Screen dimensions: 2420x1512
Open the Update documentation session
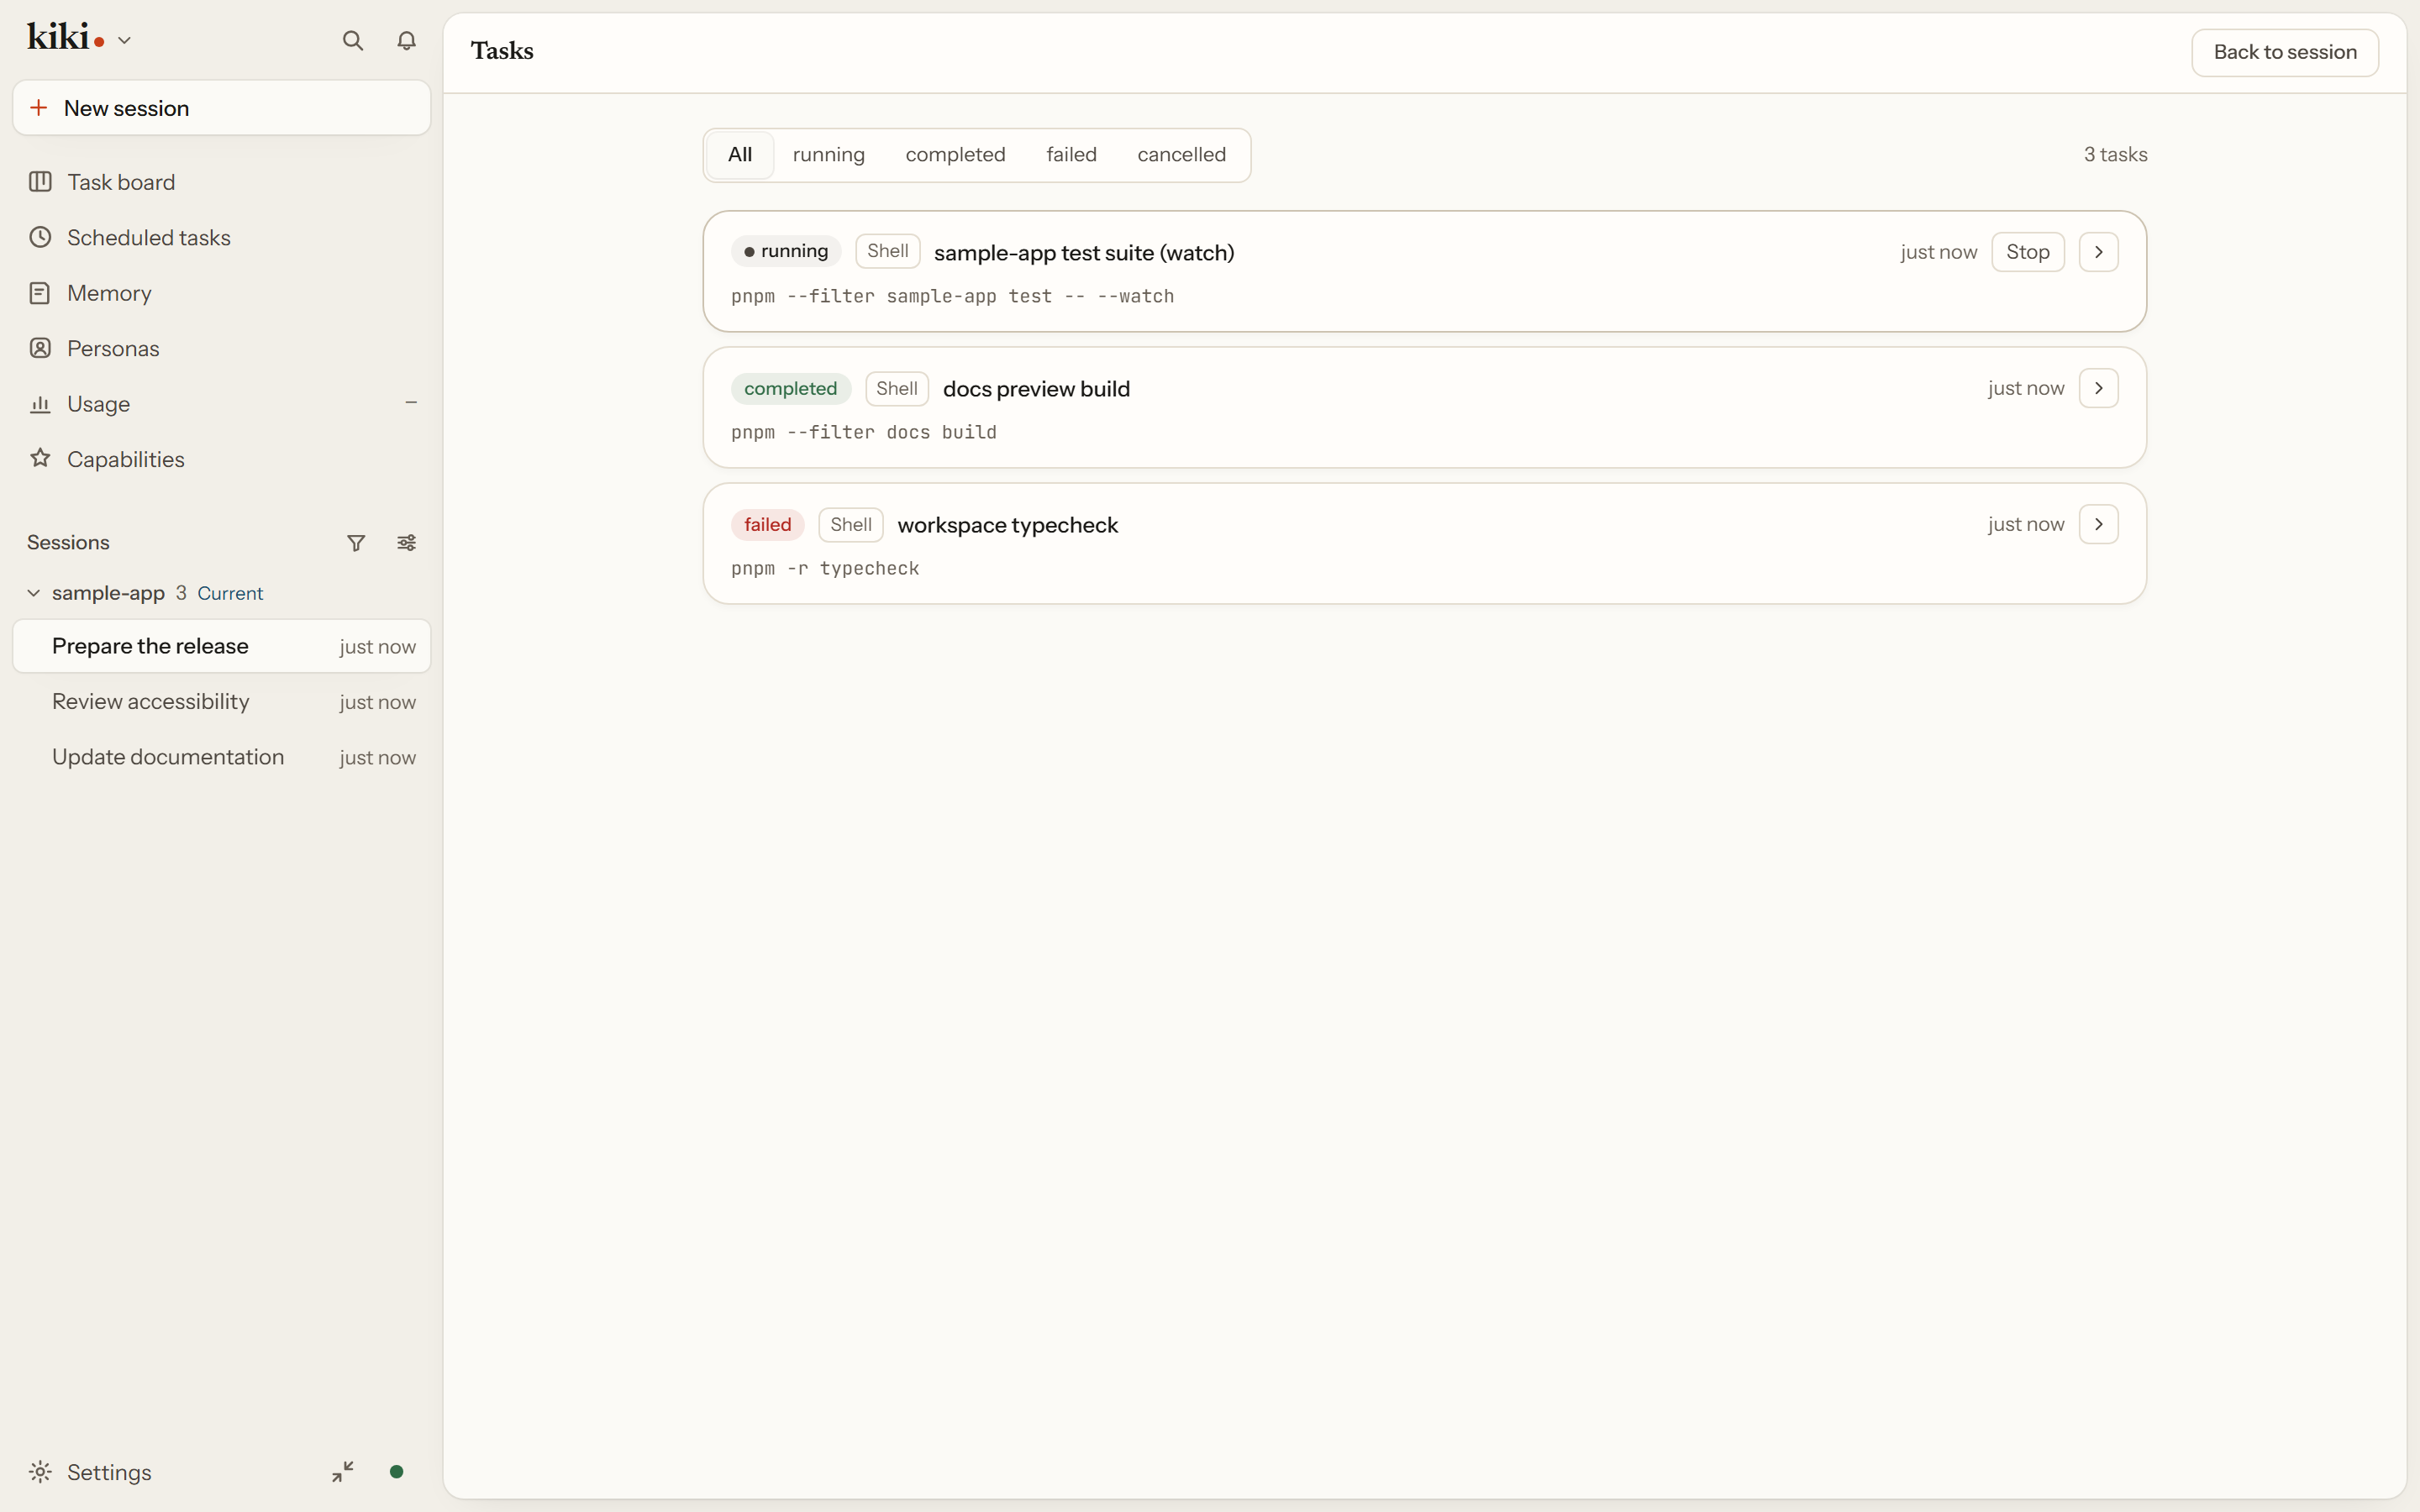222,757
